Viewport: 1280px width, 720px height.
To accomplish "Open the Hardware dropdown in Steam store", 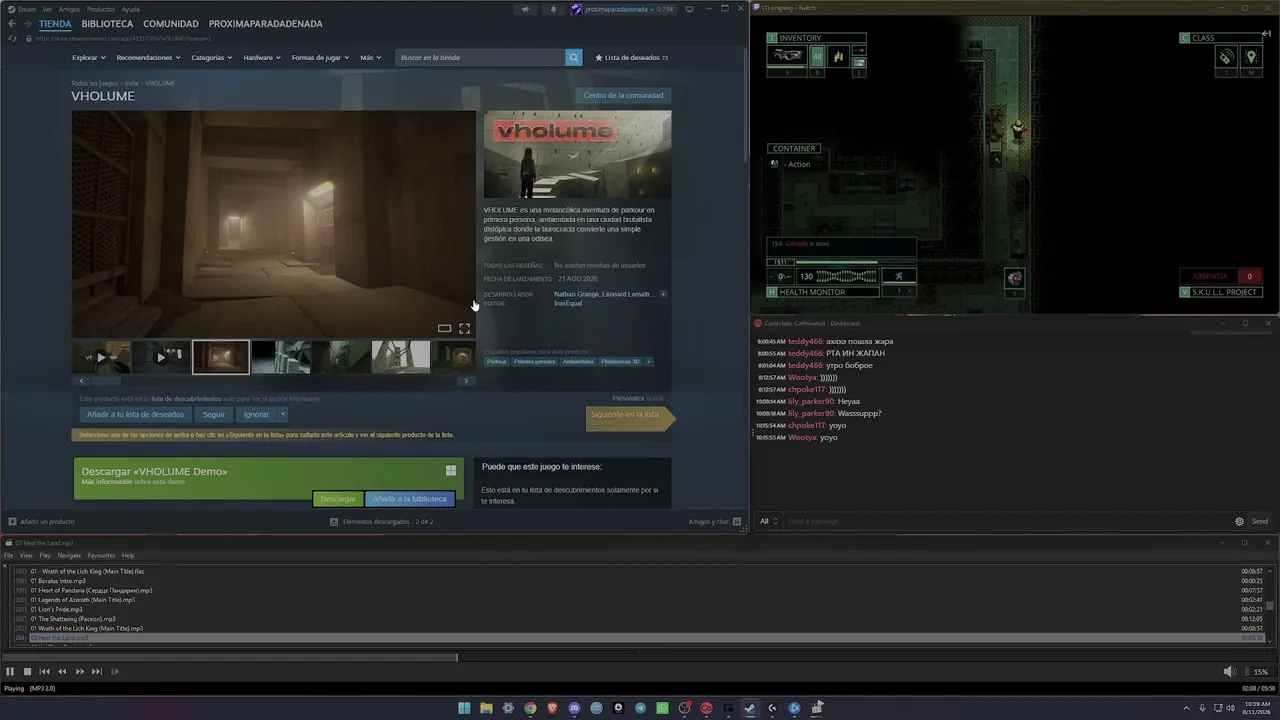I will point(262,58).
